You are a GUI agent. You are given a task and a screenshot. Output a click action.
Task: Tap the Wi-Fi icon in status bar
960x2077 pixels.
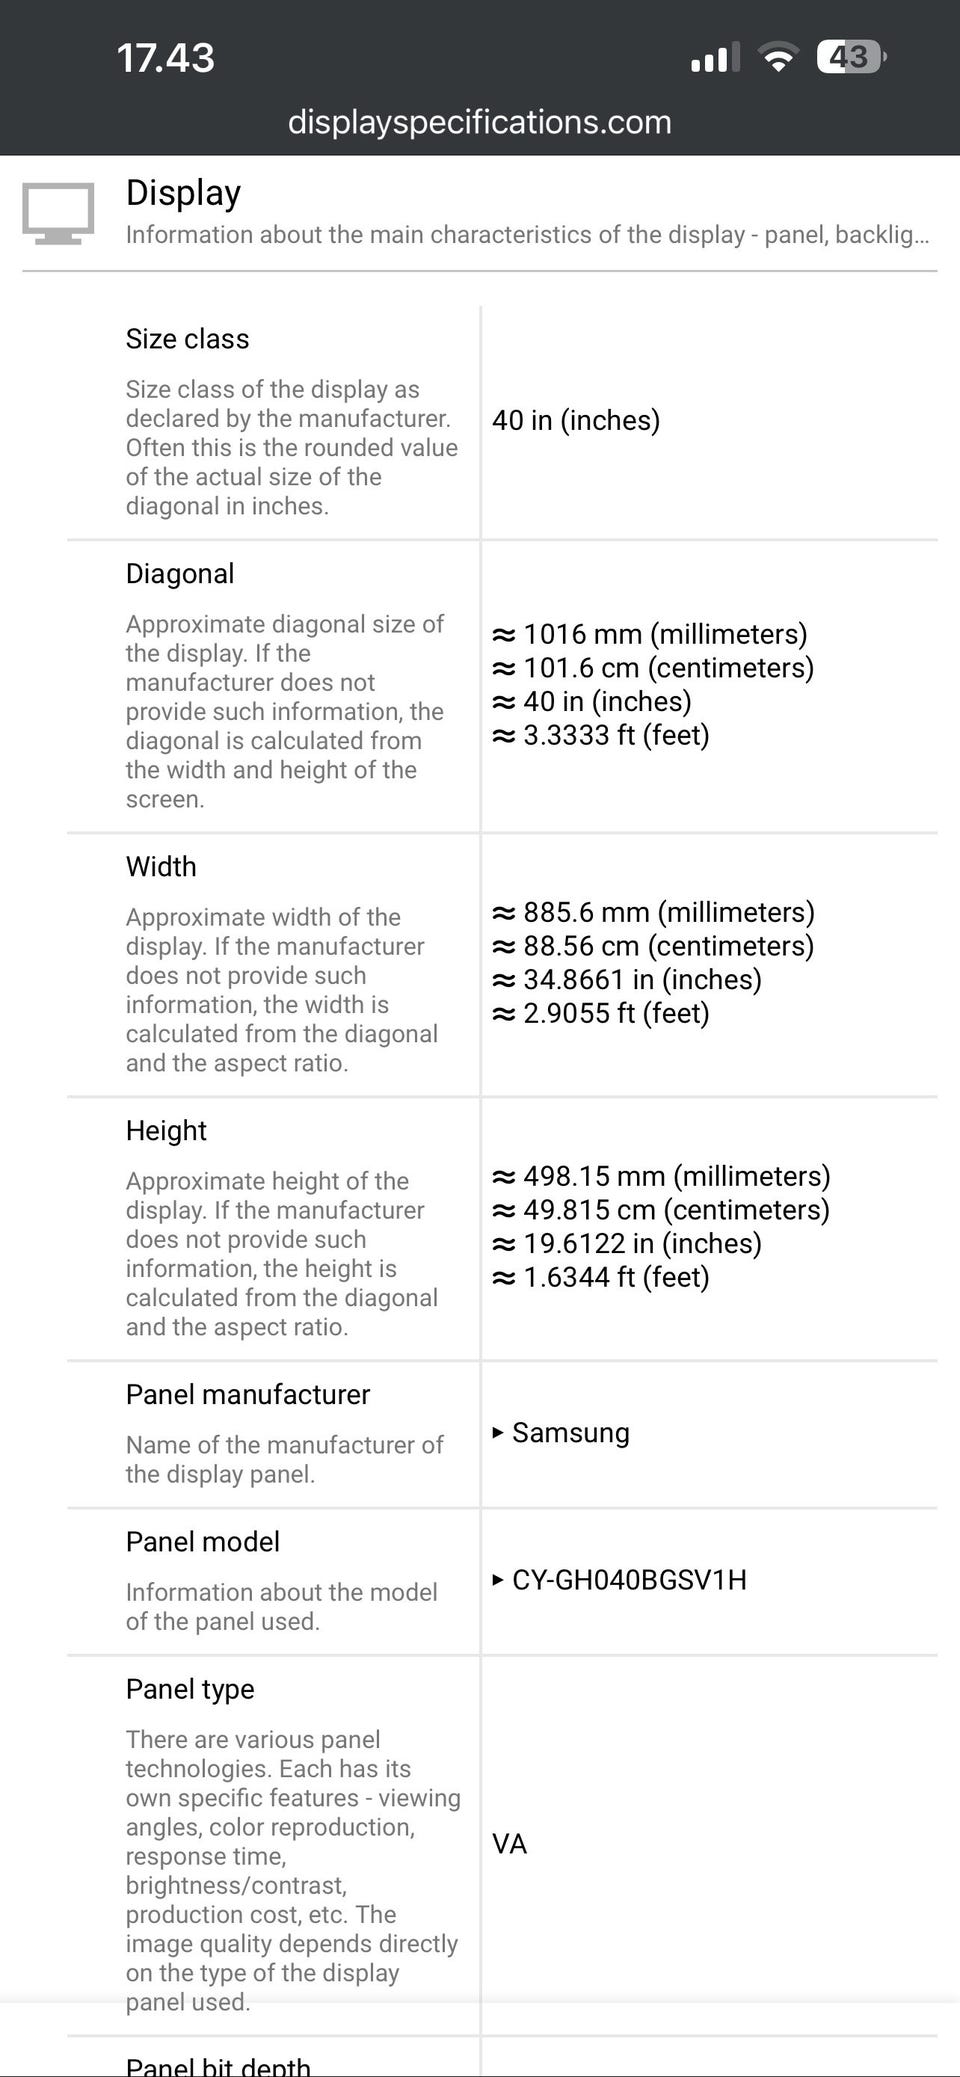pyautogui.click(x=777, y=58)
